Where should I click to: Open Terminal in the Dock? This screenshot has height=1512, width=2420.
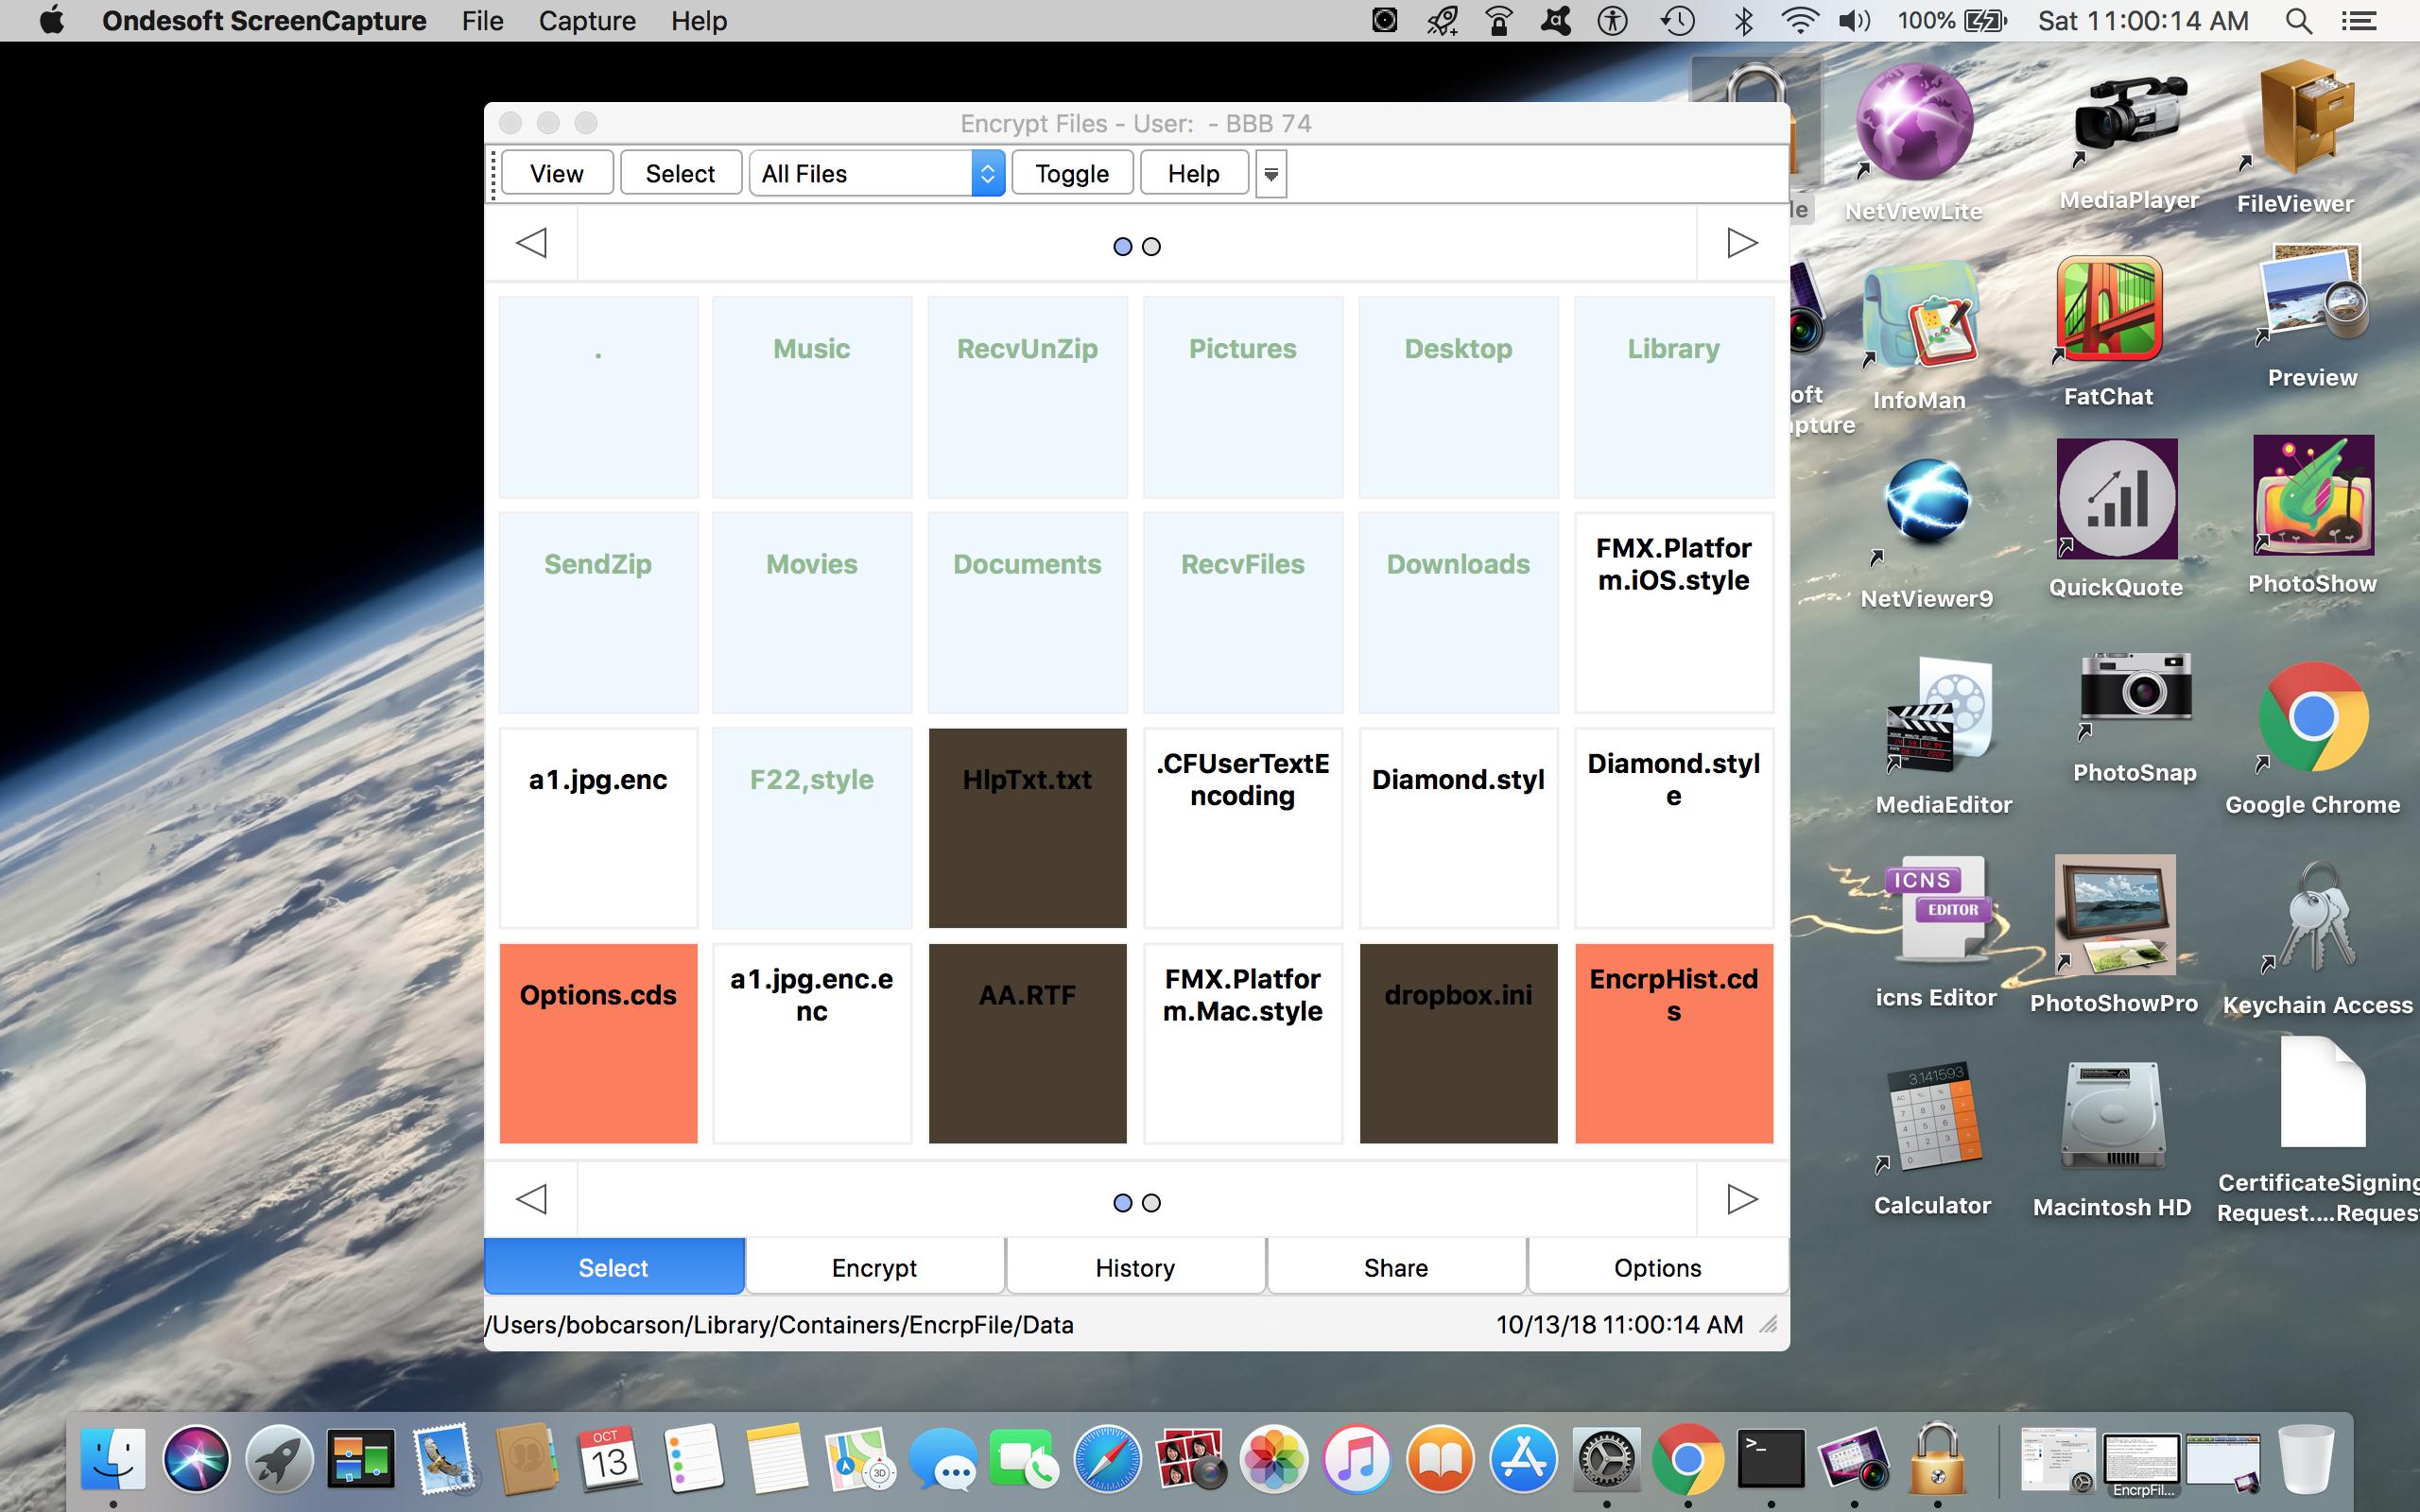(x=1771, y=1458)
